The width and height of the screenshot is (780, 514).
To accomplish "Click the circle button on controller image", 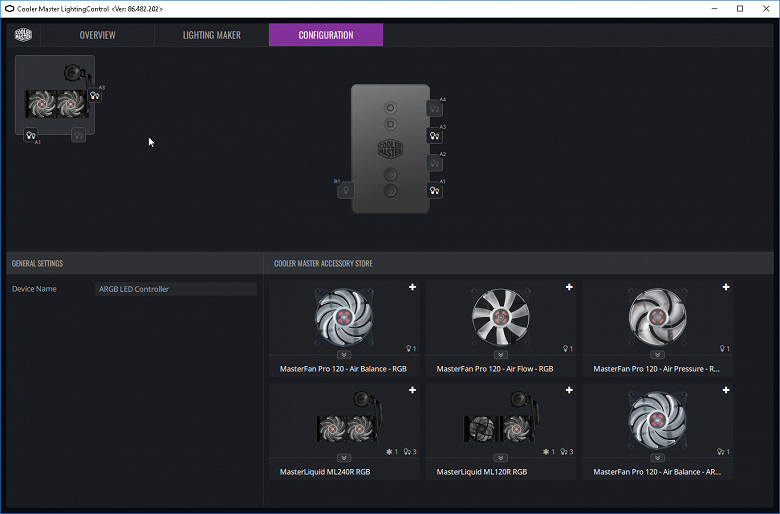I will (390, 108).
